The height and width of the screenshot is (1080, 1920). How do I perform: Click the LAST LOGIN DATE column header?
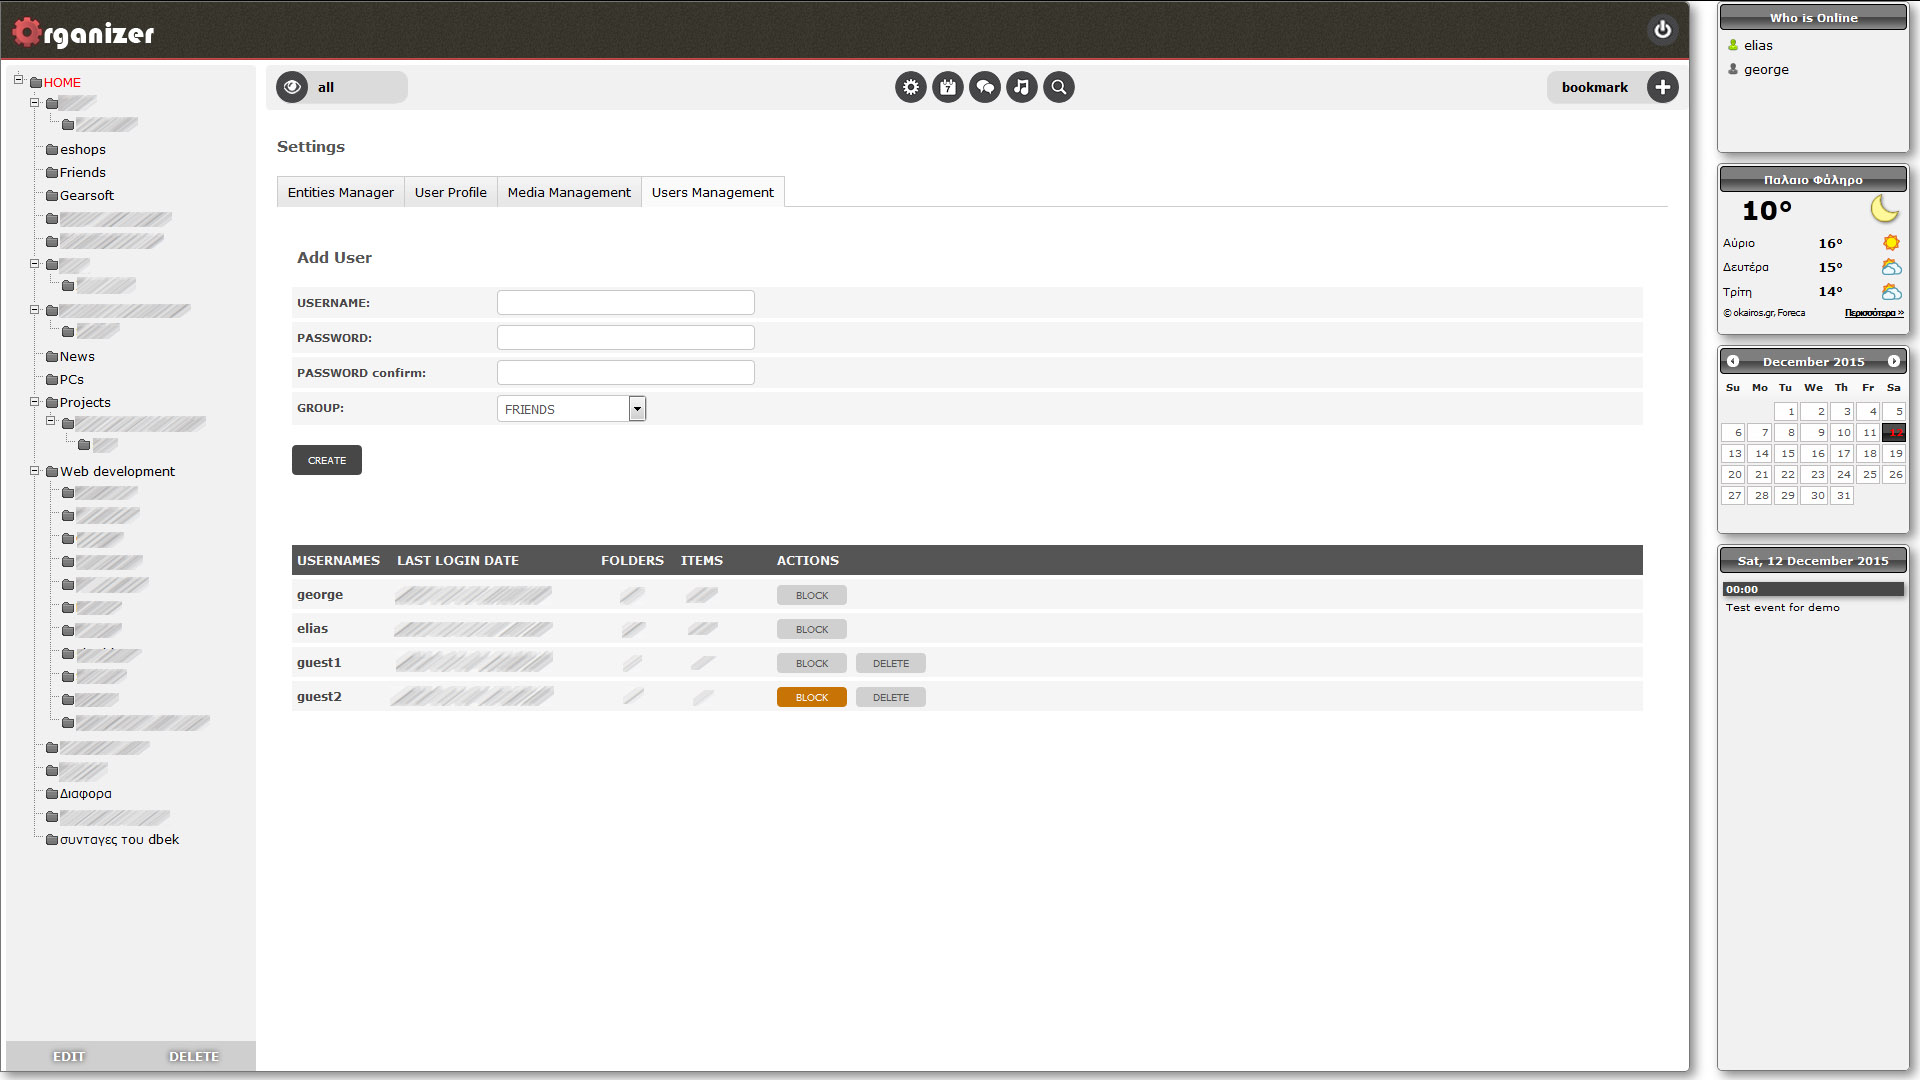coord(457,560)
